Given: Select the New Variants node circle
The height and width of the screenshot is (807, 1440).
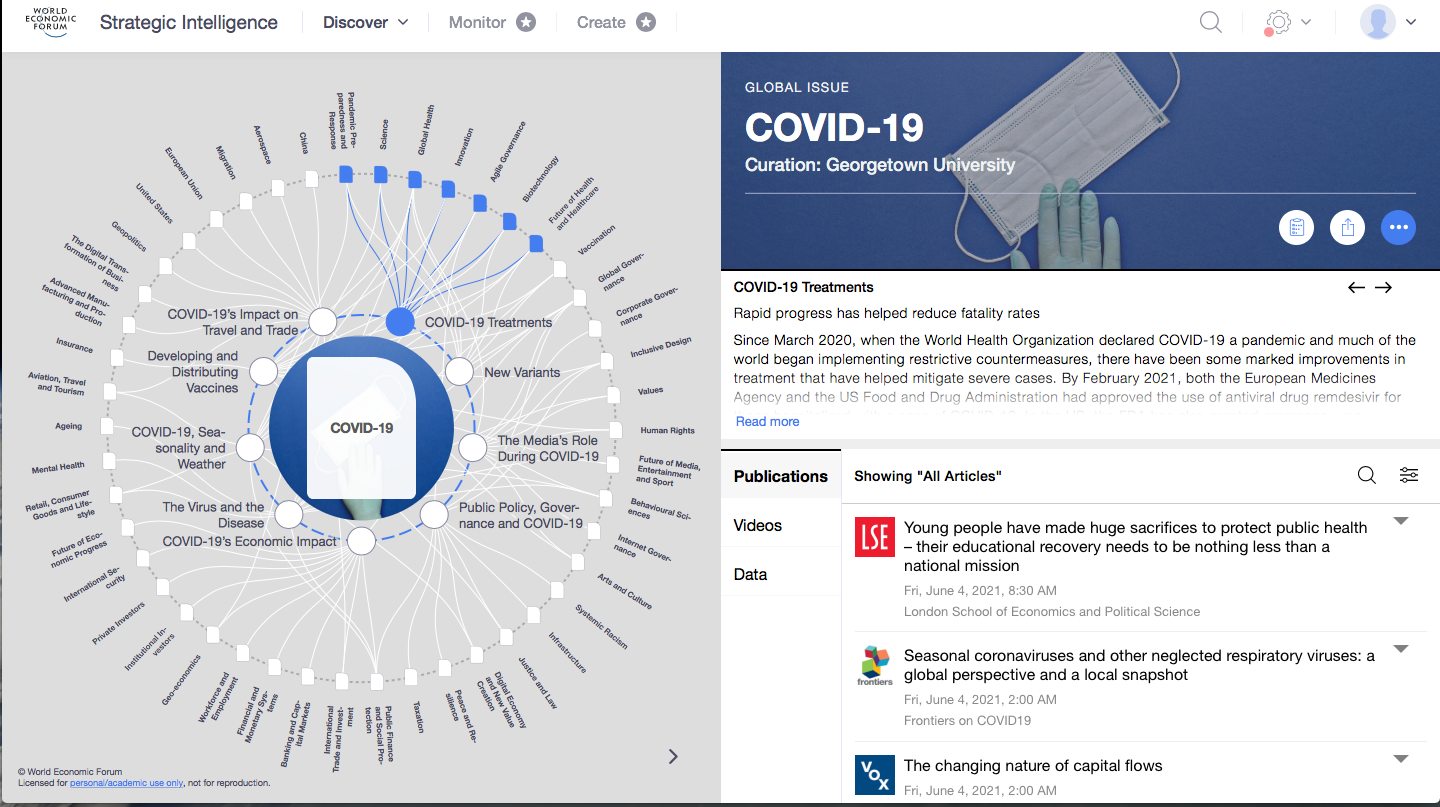Looking at the screenshot, I should click(459, 372).
